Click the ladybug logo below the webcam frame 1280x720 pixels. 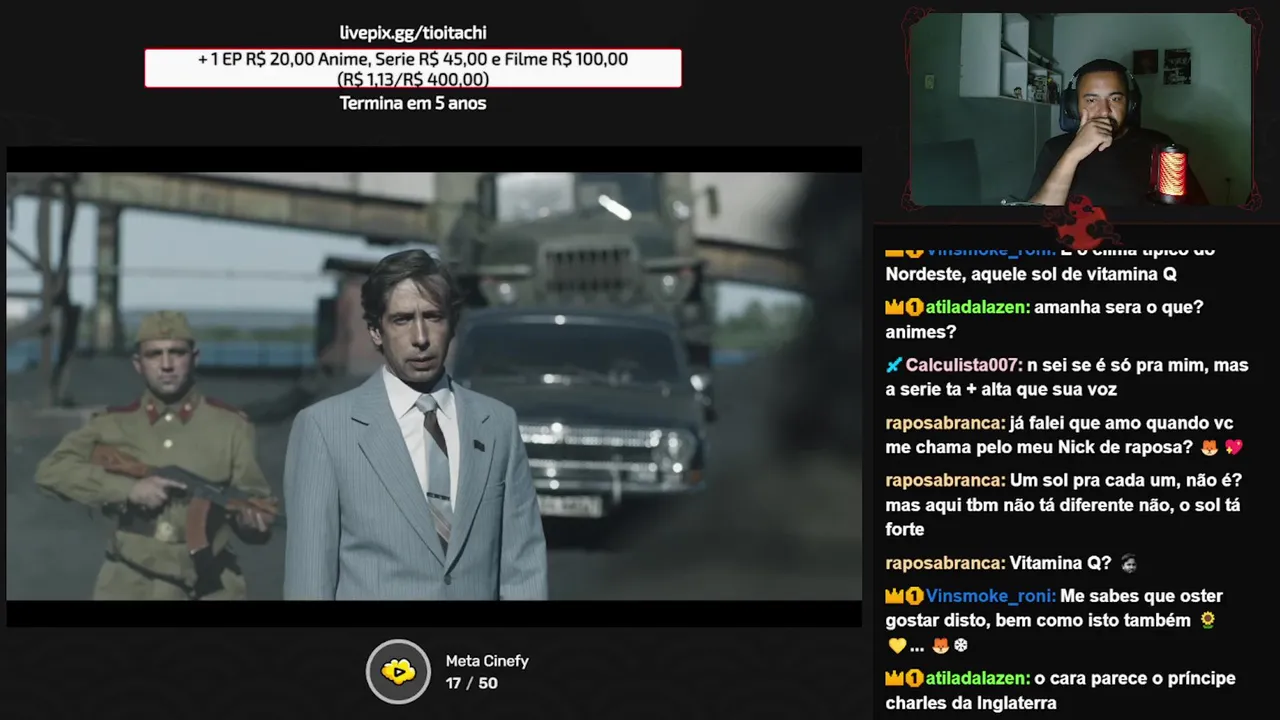tap(1081, 222)
